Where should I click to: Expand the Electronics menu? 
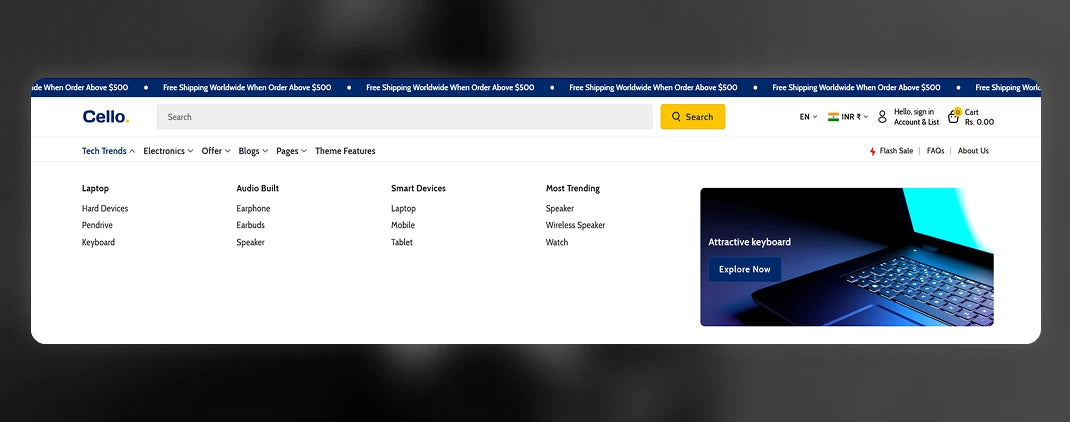(168, 151)
